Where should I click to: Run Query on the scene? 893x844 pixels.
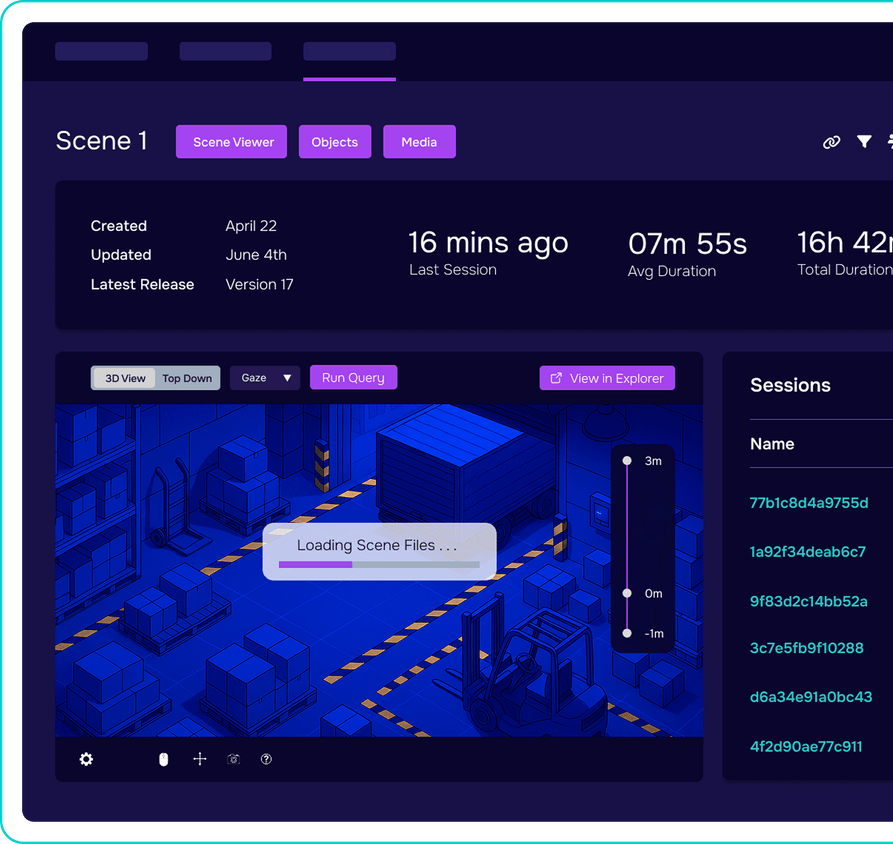click(x=353, y=377)
